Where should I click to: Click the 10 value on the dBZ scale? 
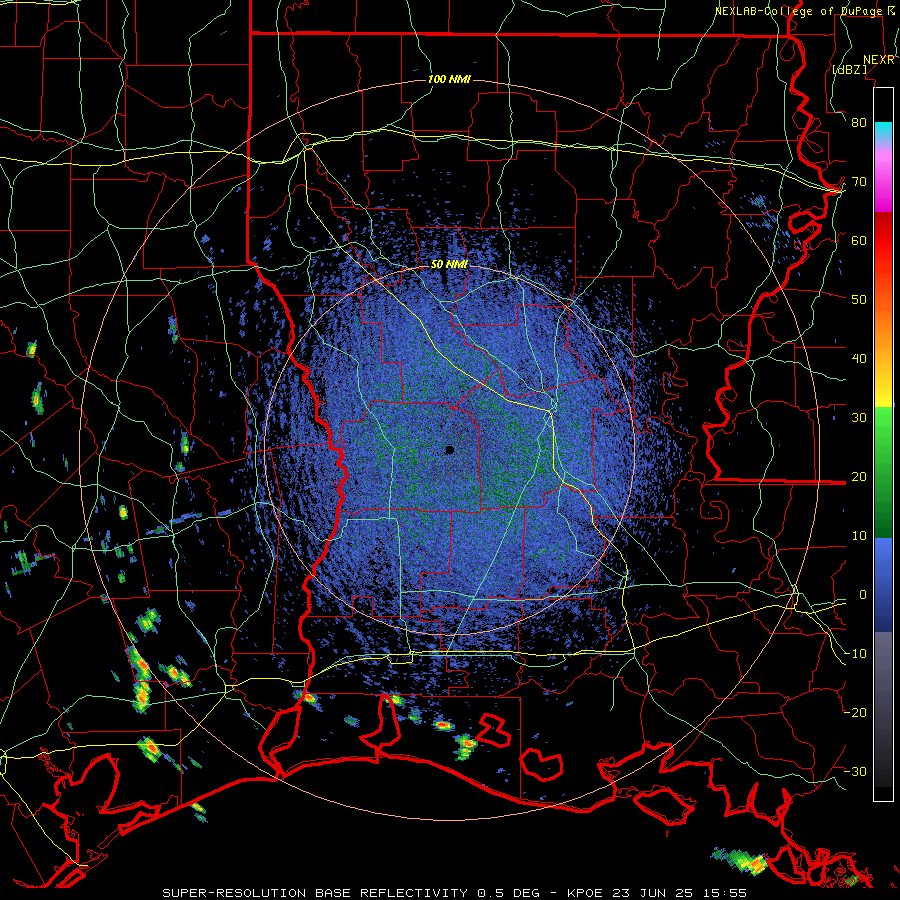click(859, 536)
